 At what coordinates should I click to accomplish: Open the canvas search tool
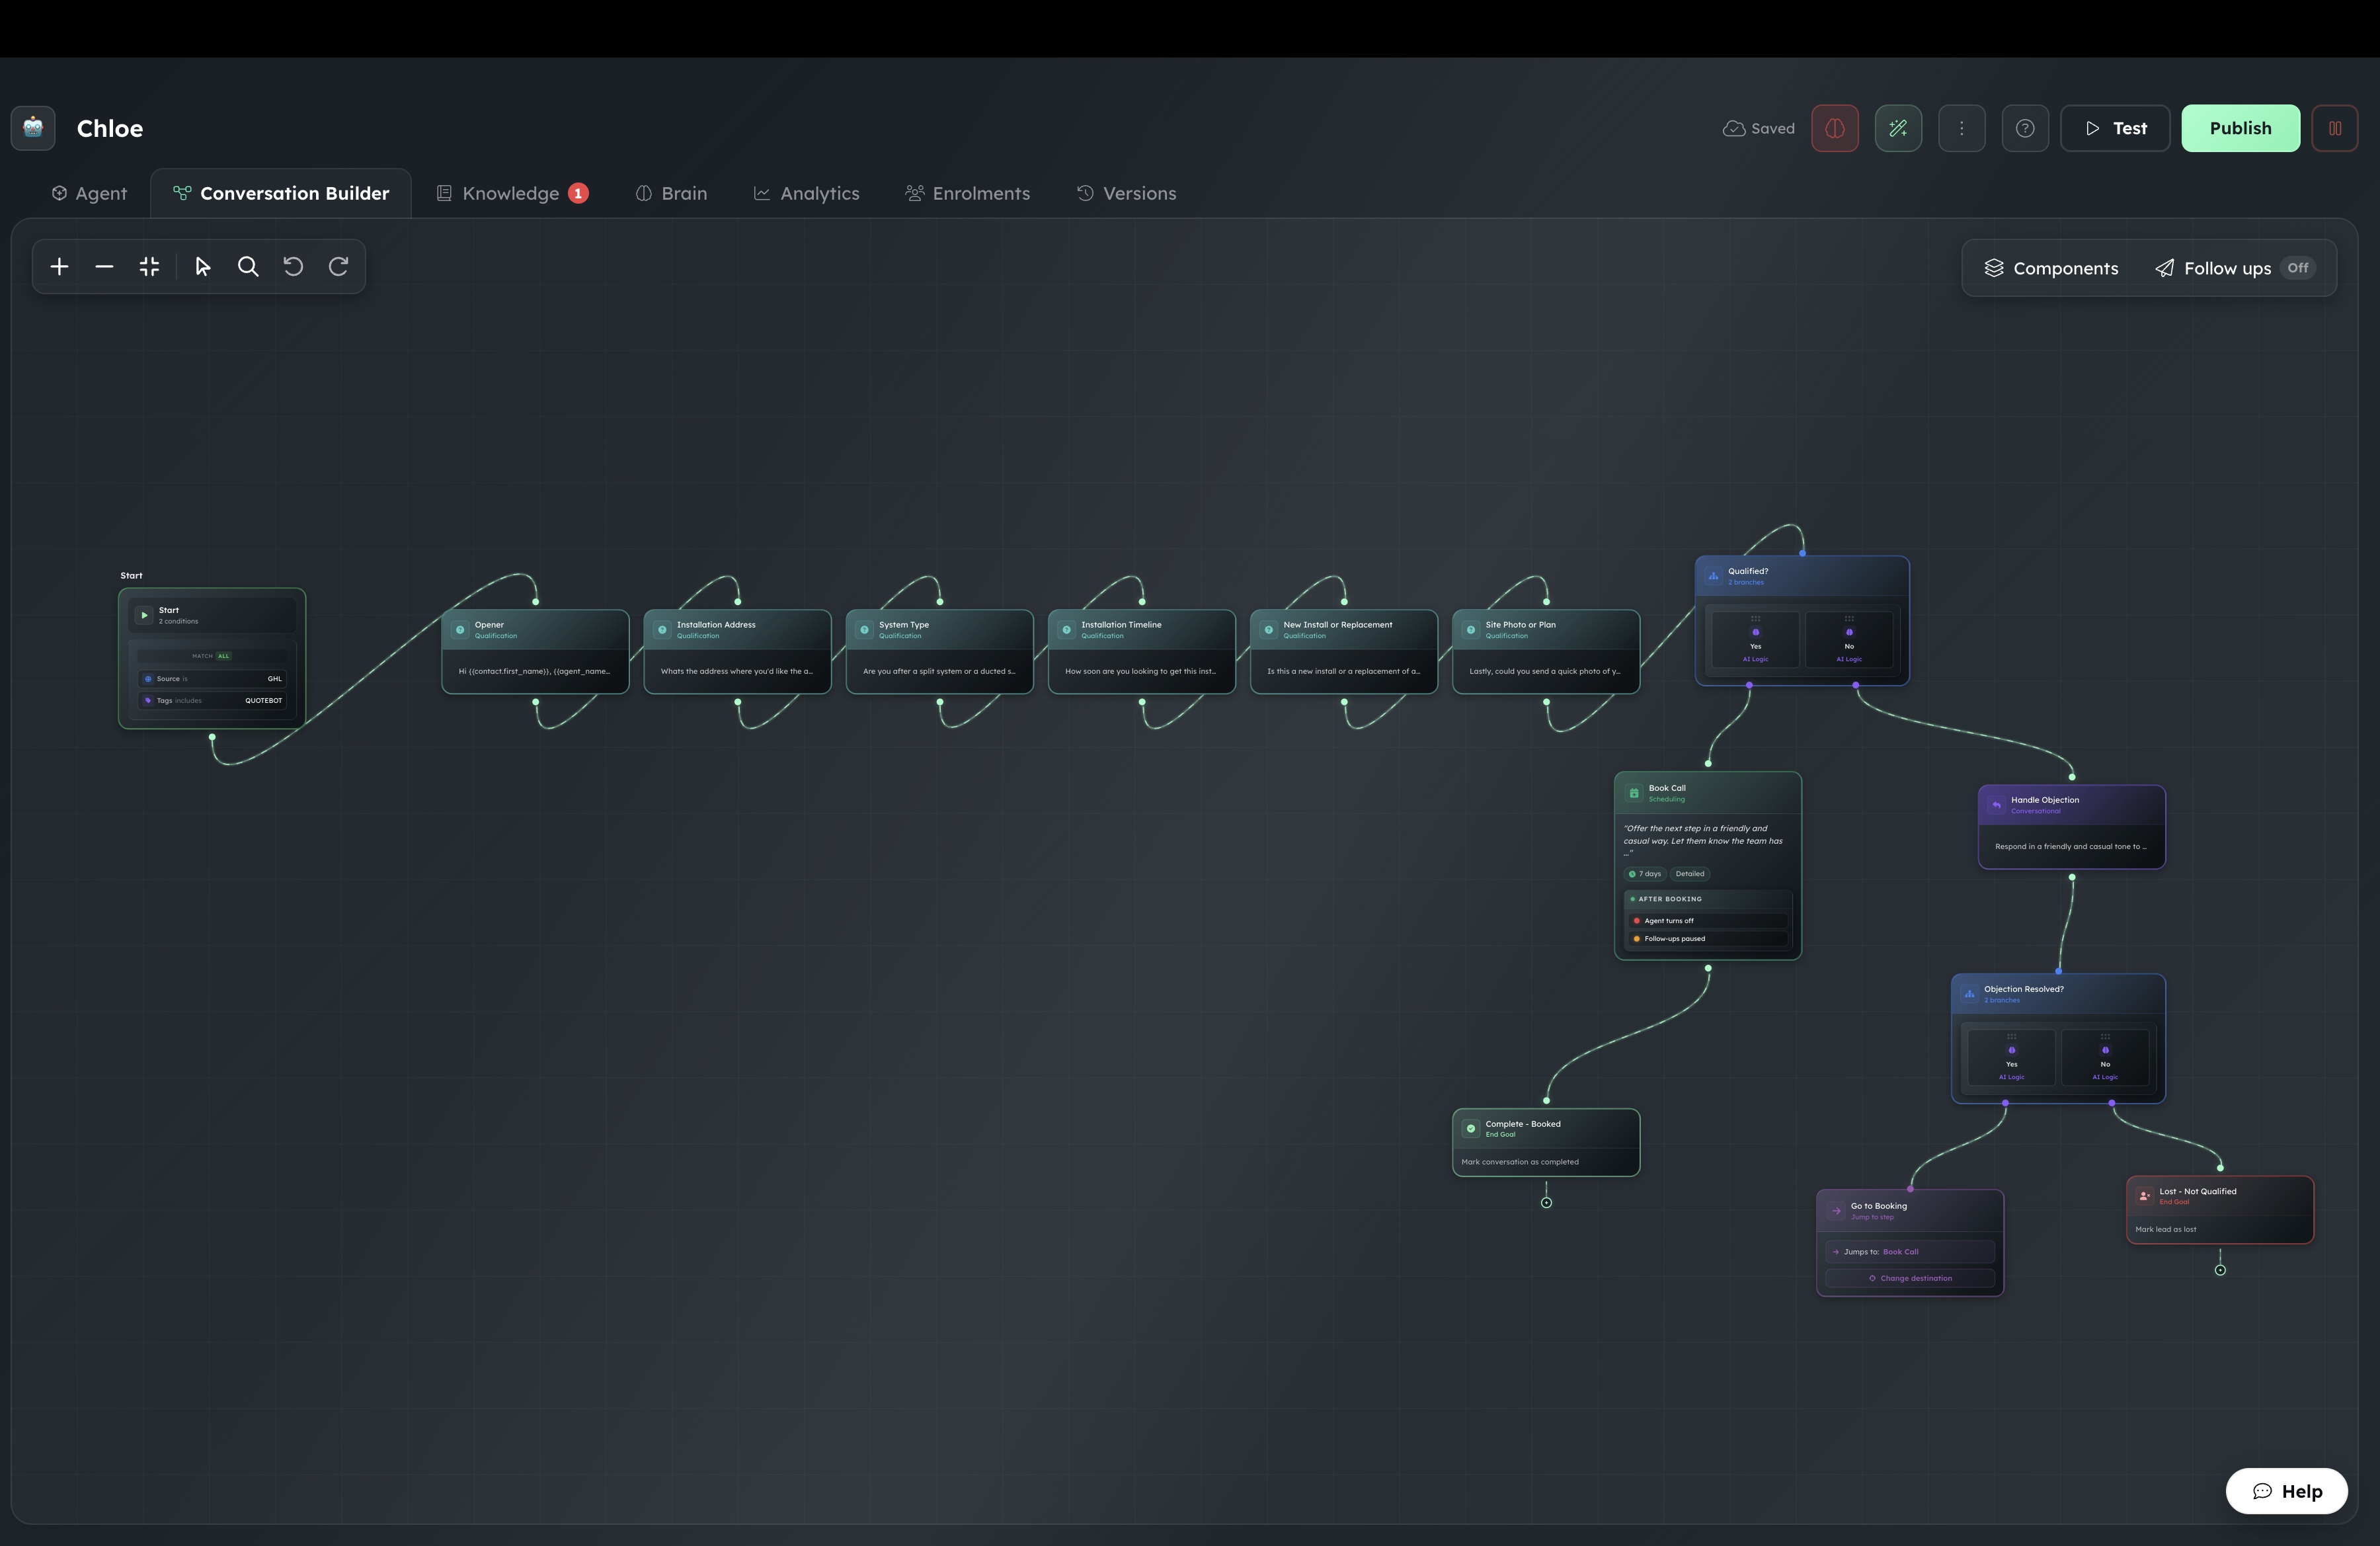248,267
